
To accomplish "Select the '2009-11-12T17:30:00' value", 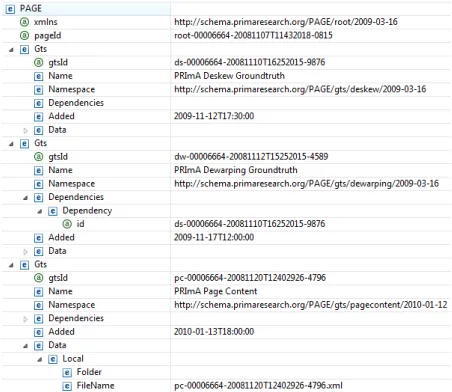I will pyautogui.click(x=214, y=116).
